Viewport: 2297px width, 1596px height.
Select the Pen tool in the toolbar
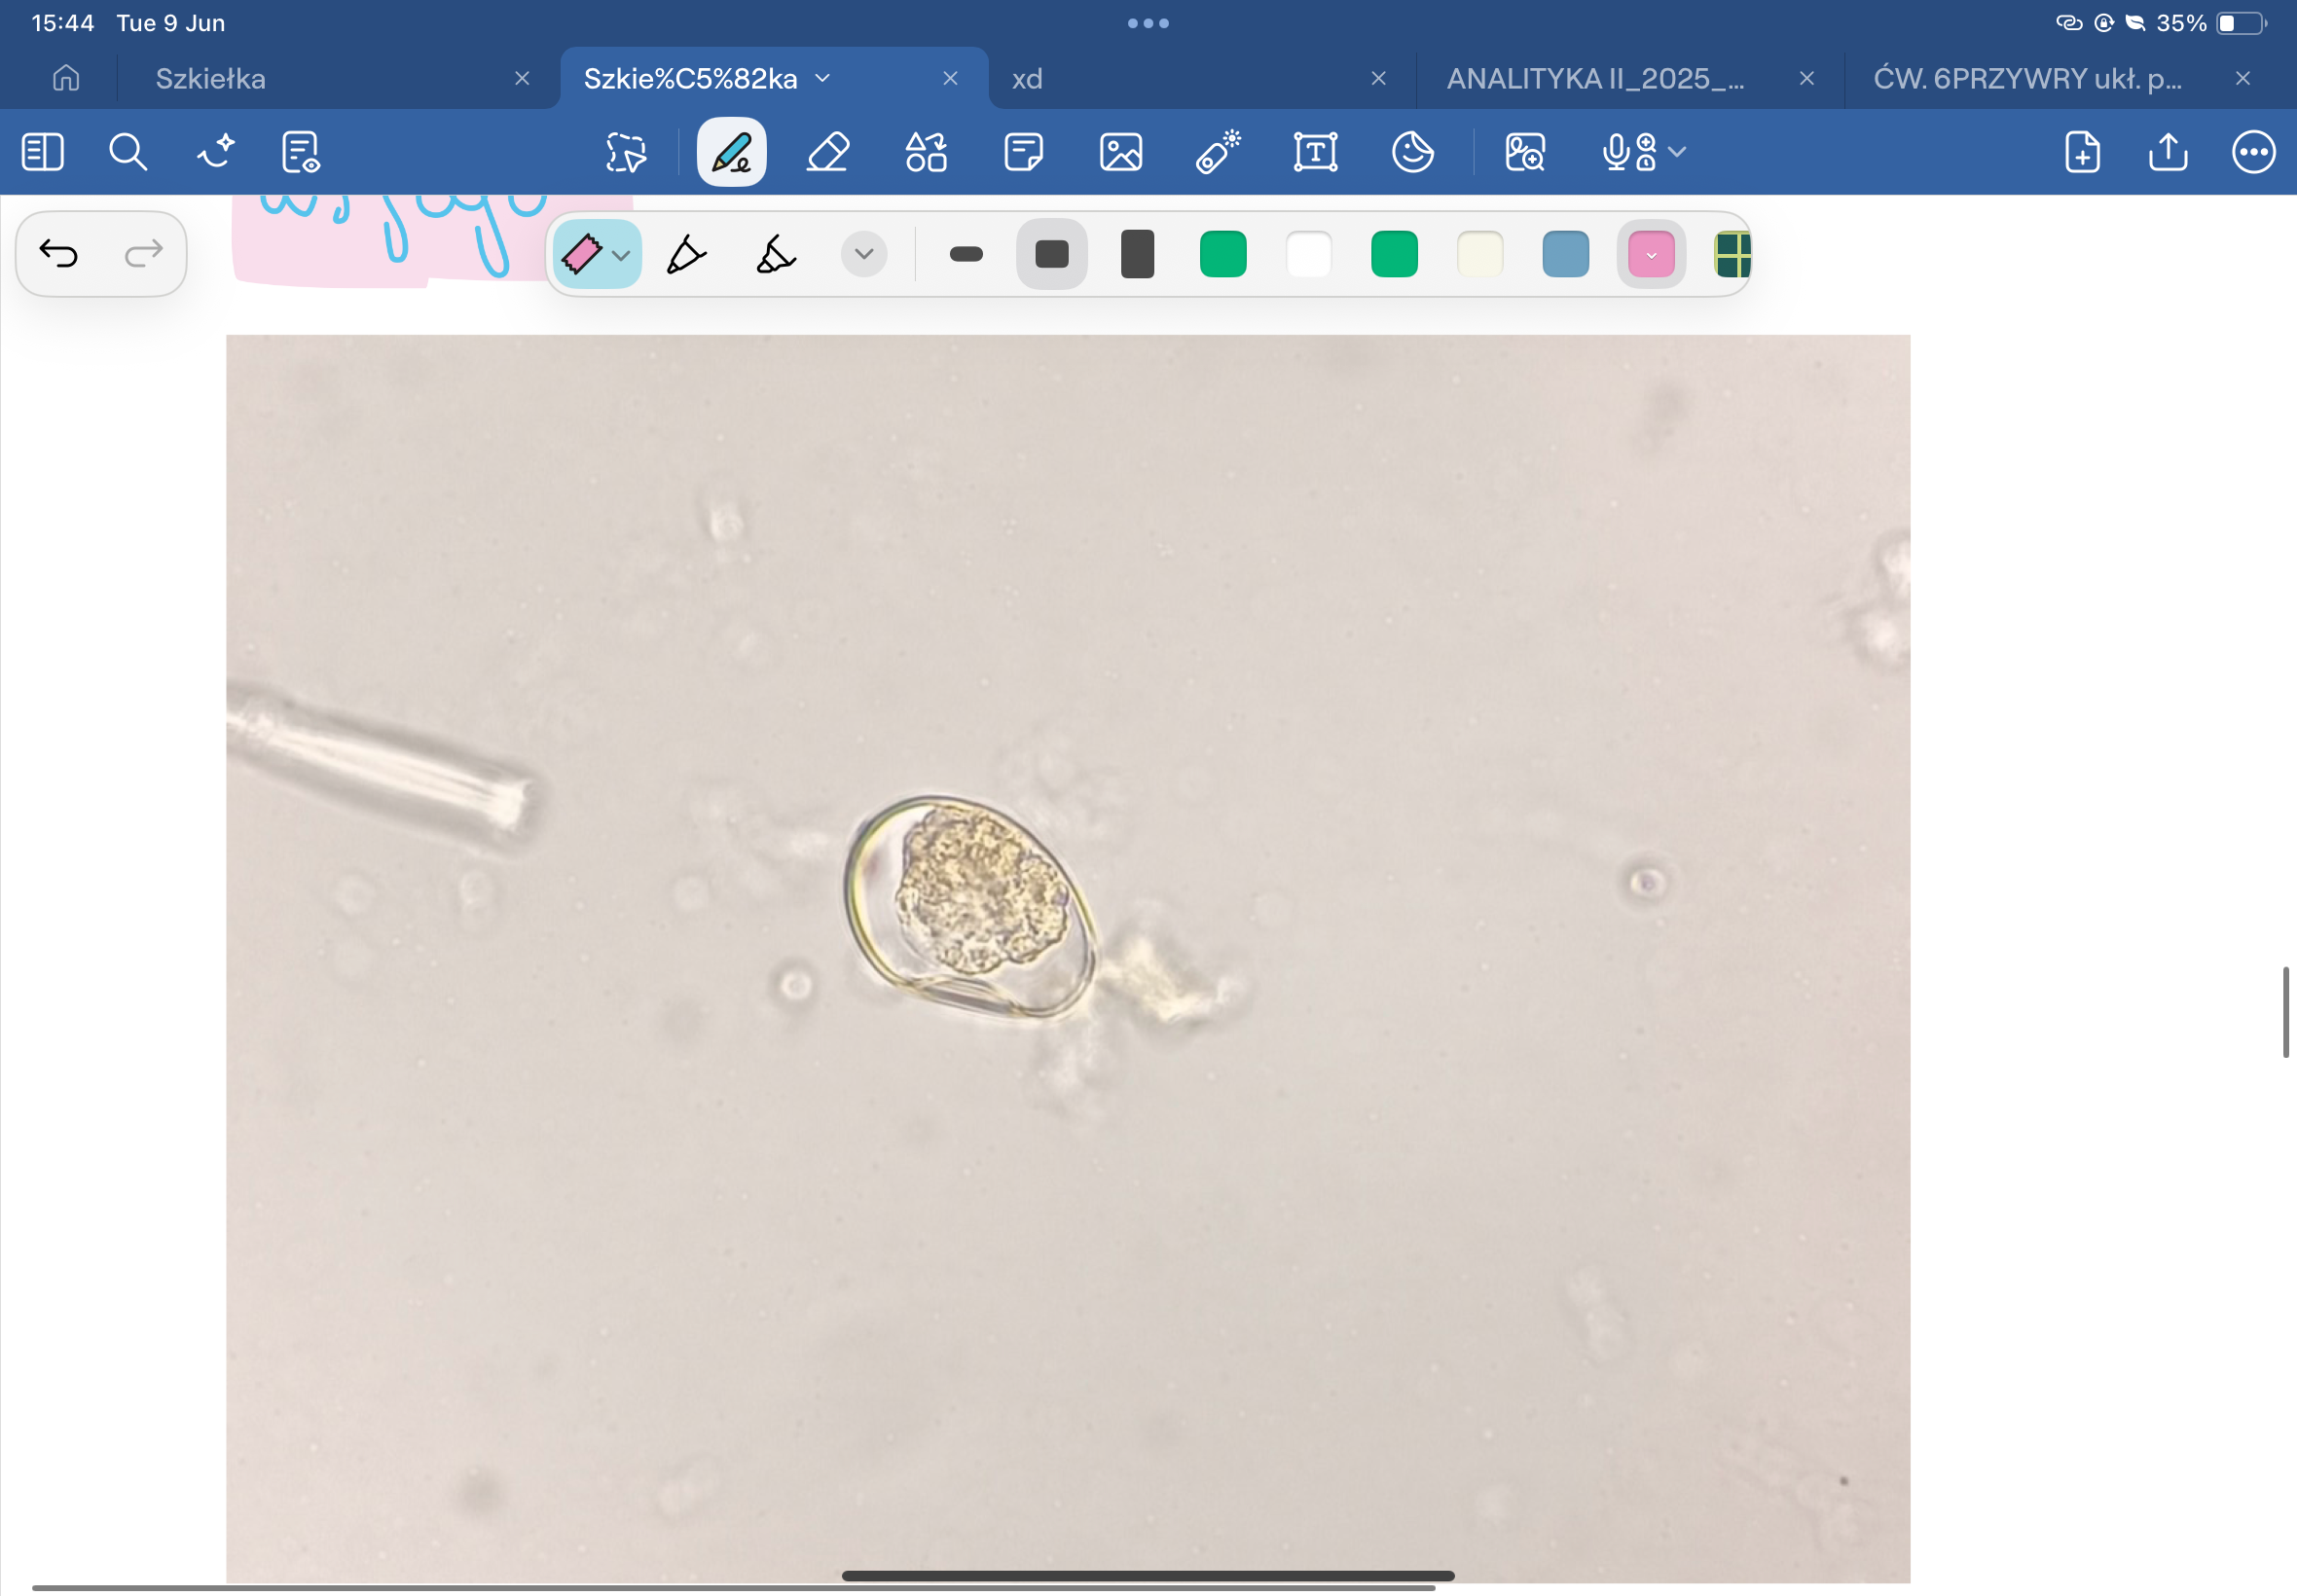tap(732, 152)
